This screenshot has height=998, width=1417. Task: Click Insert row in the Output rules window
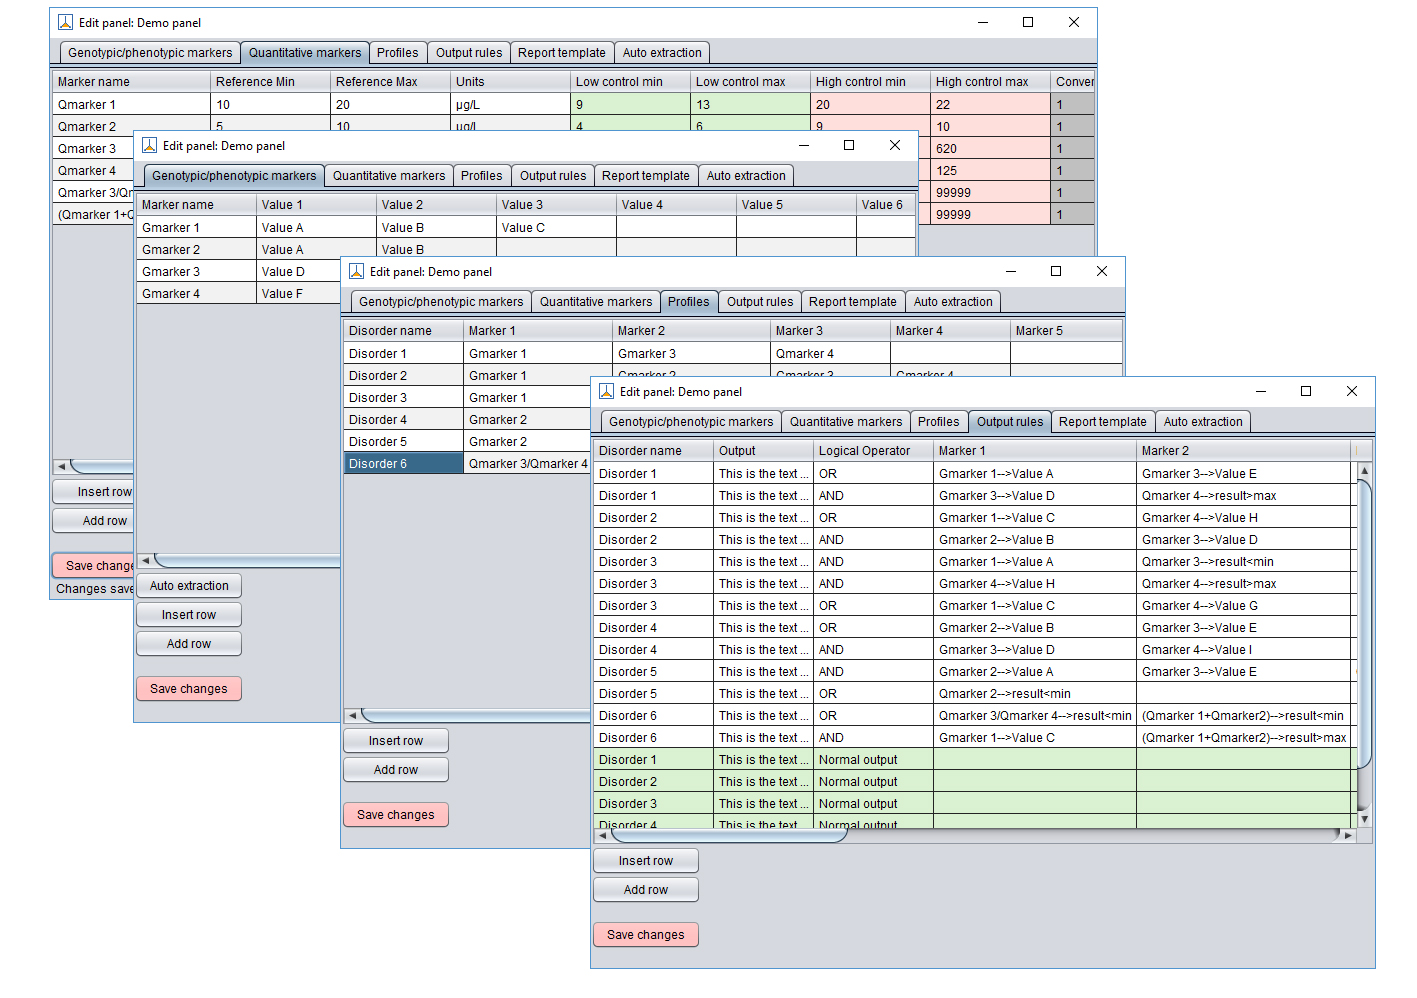pyautogui.click(x=645, y=860)
